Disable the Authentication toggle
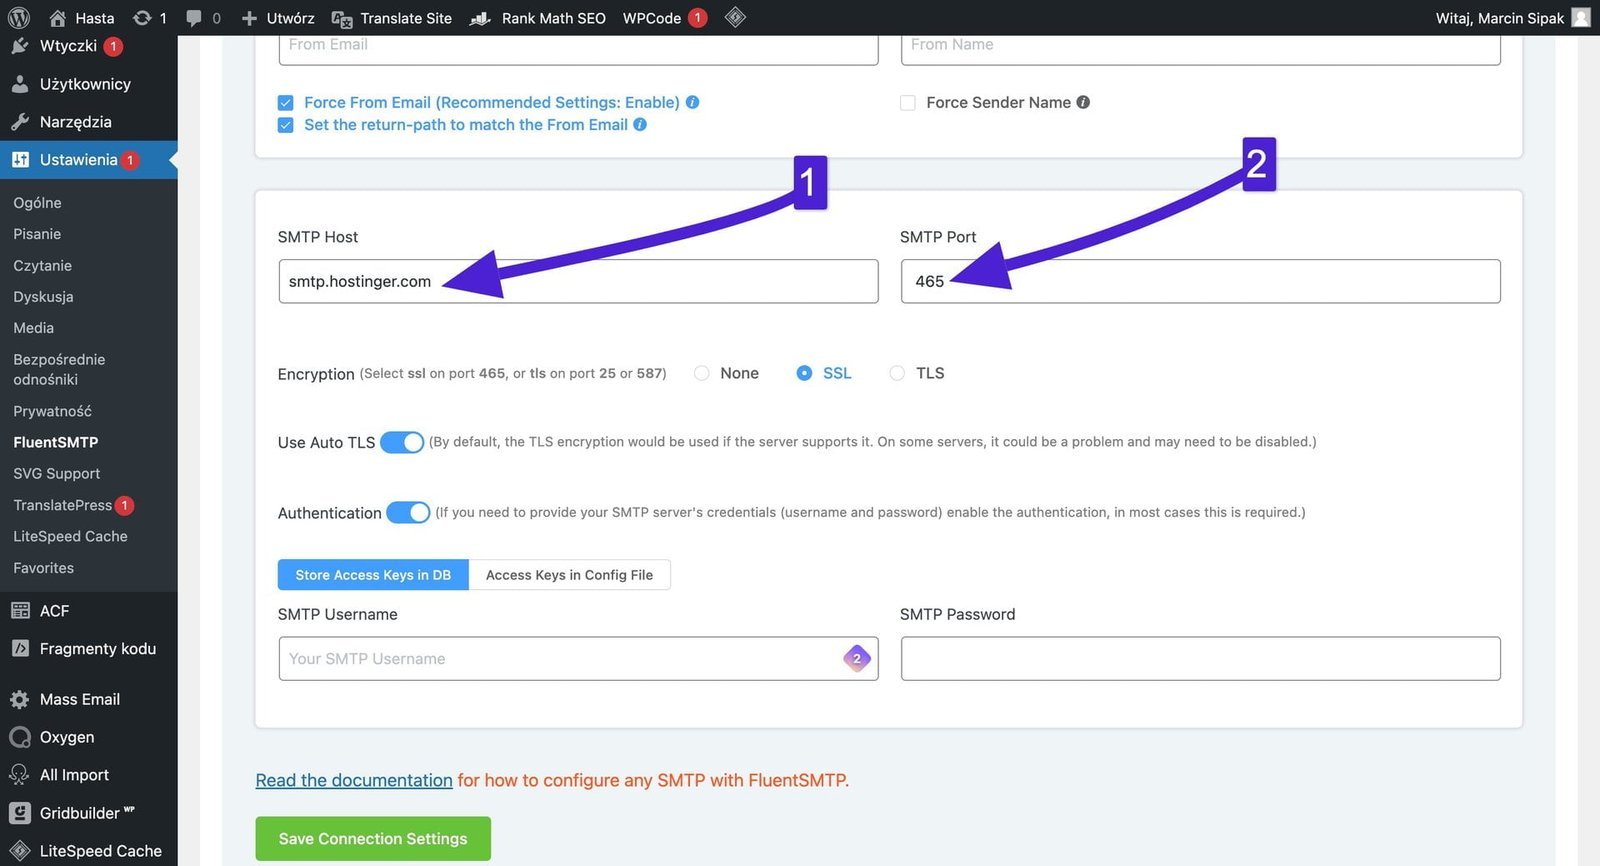1600x866 pixels. 408,512
